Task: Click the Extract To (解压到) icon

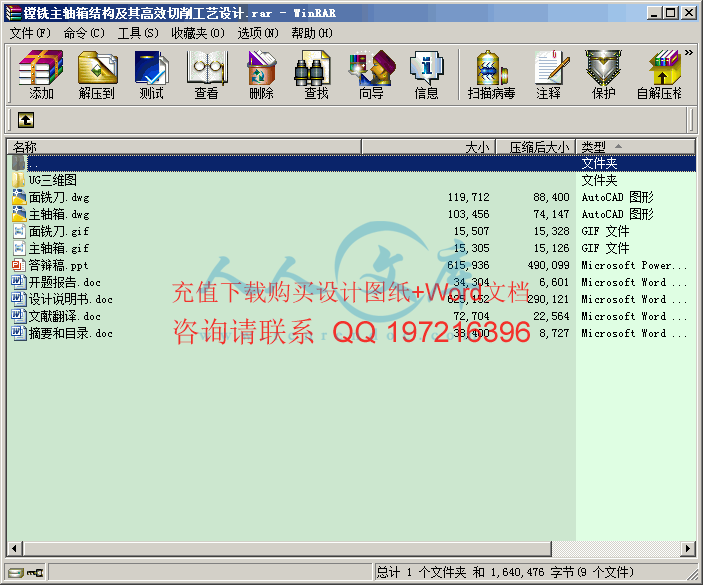Action: click(x=96, y=74)
